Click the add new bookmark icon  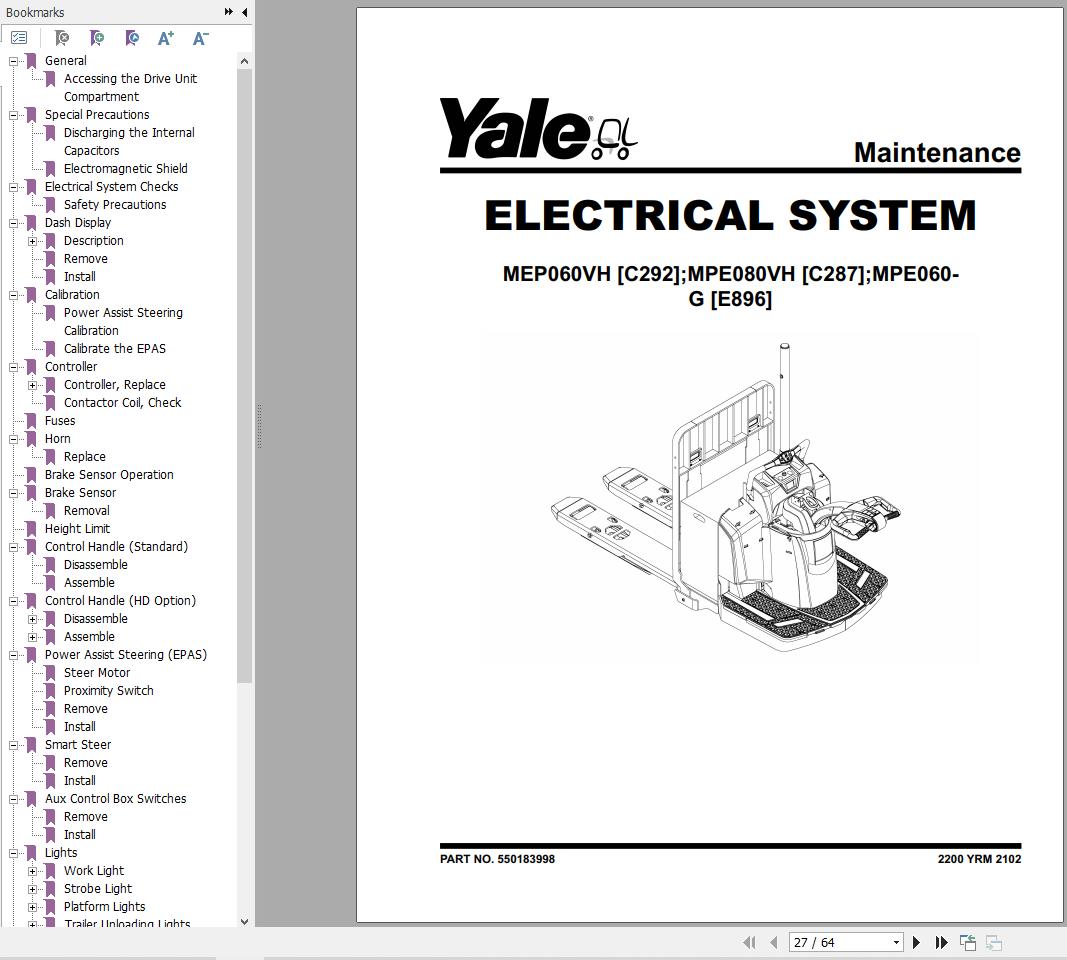(97, 38)
